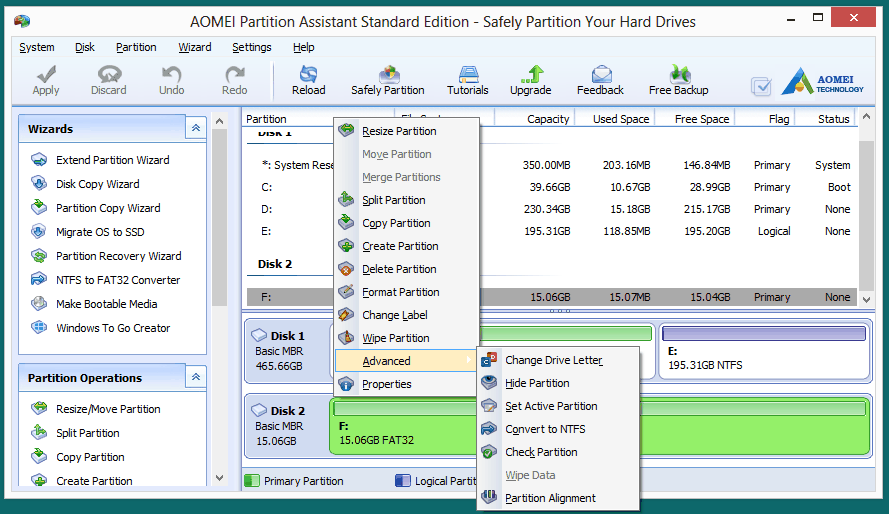Choose Change Label from context menu
Screen dimensions: 889x514
tap(407, 315)
